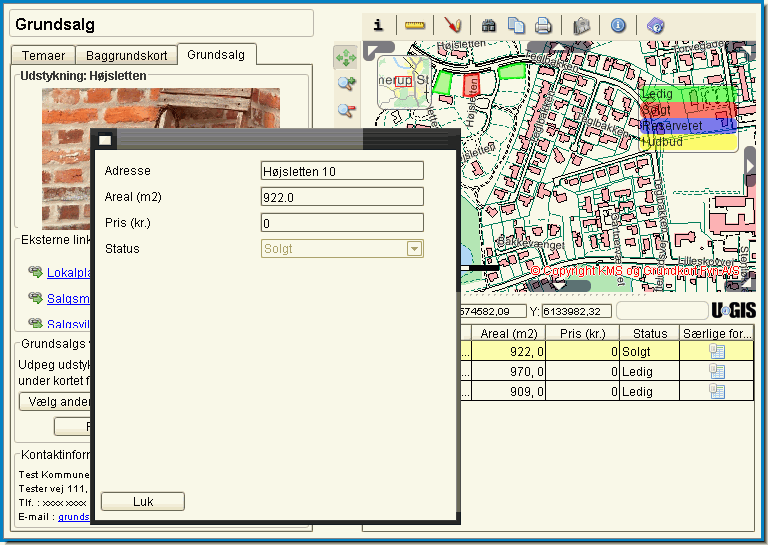Activate the zoom in magnifier tool
The image size is (768, 545).
coord(346,84)
